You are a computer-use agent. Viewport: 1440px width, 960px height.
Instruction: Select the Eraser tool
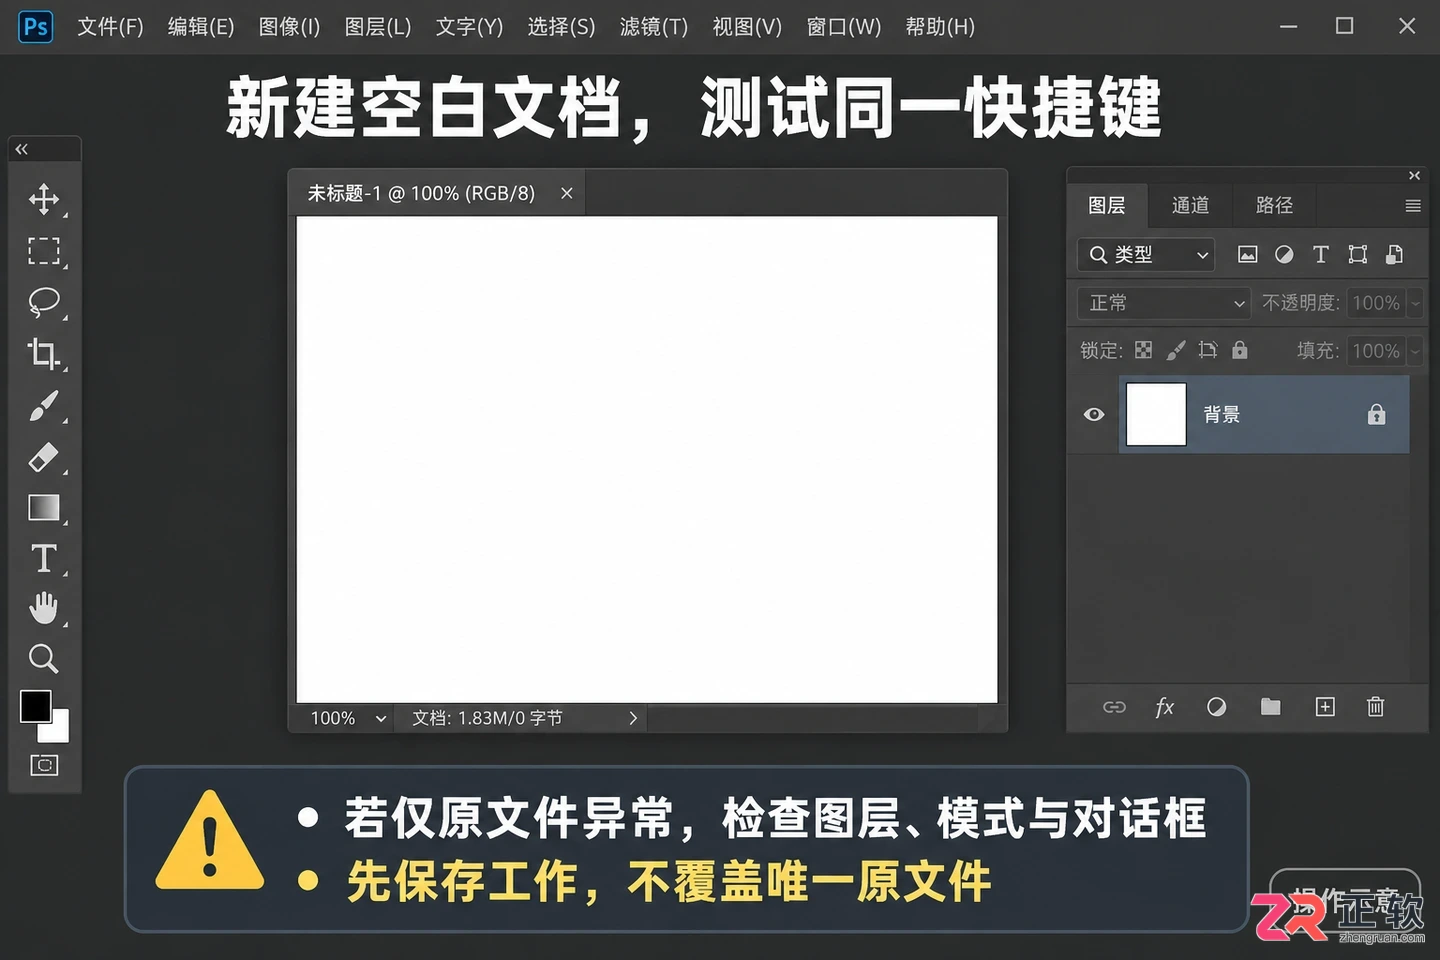[44, 457]
